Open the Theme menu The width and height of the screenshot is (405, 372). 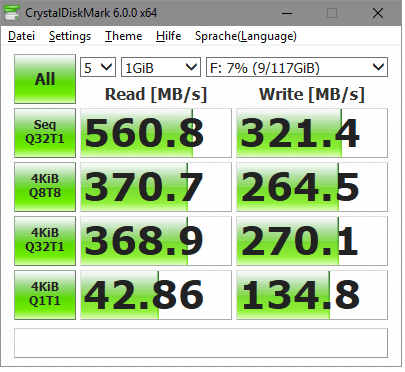(x=123, y=36)
